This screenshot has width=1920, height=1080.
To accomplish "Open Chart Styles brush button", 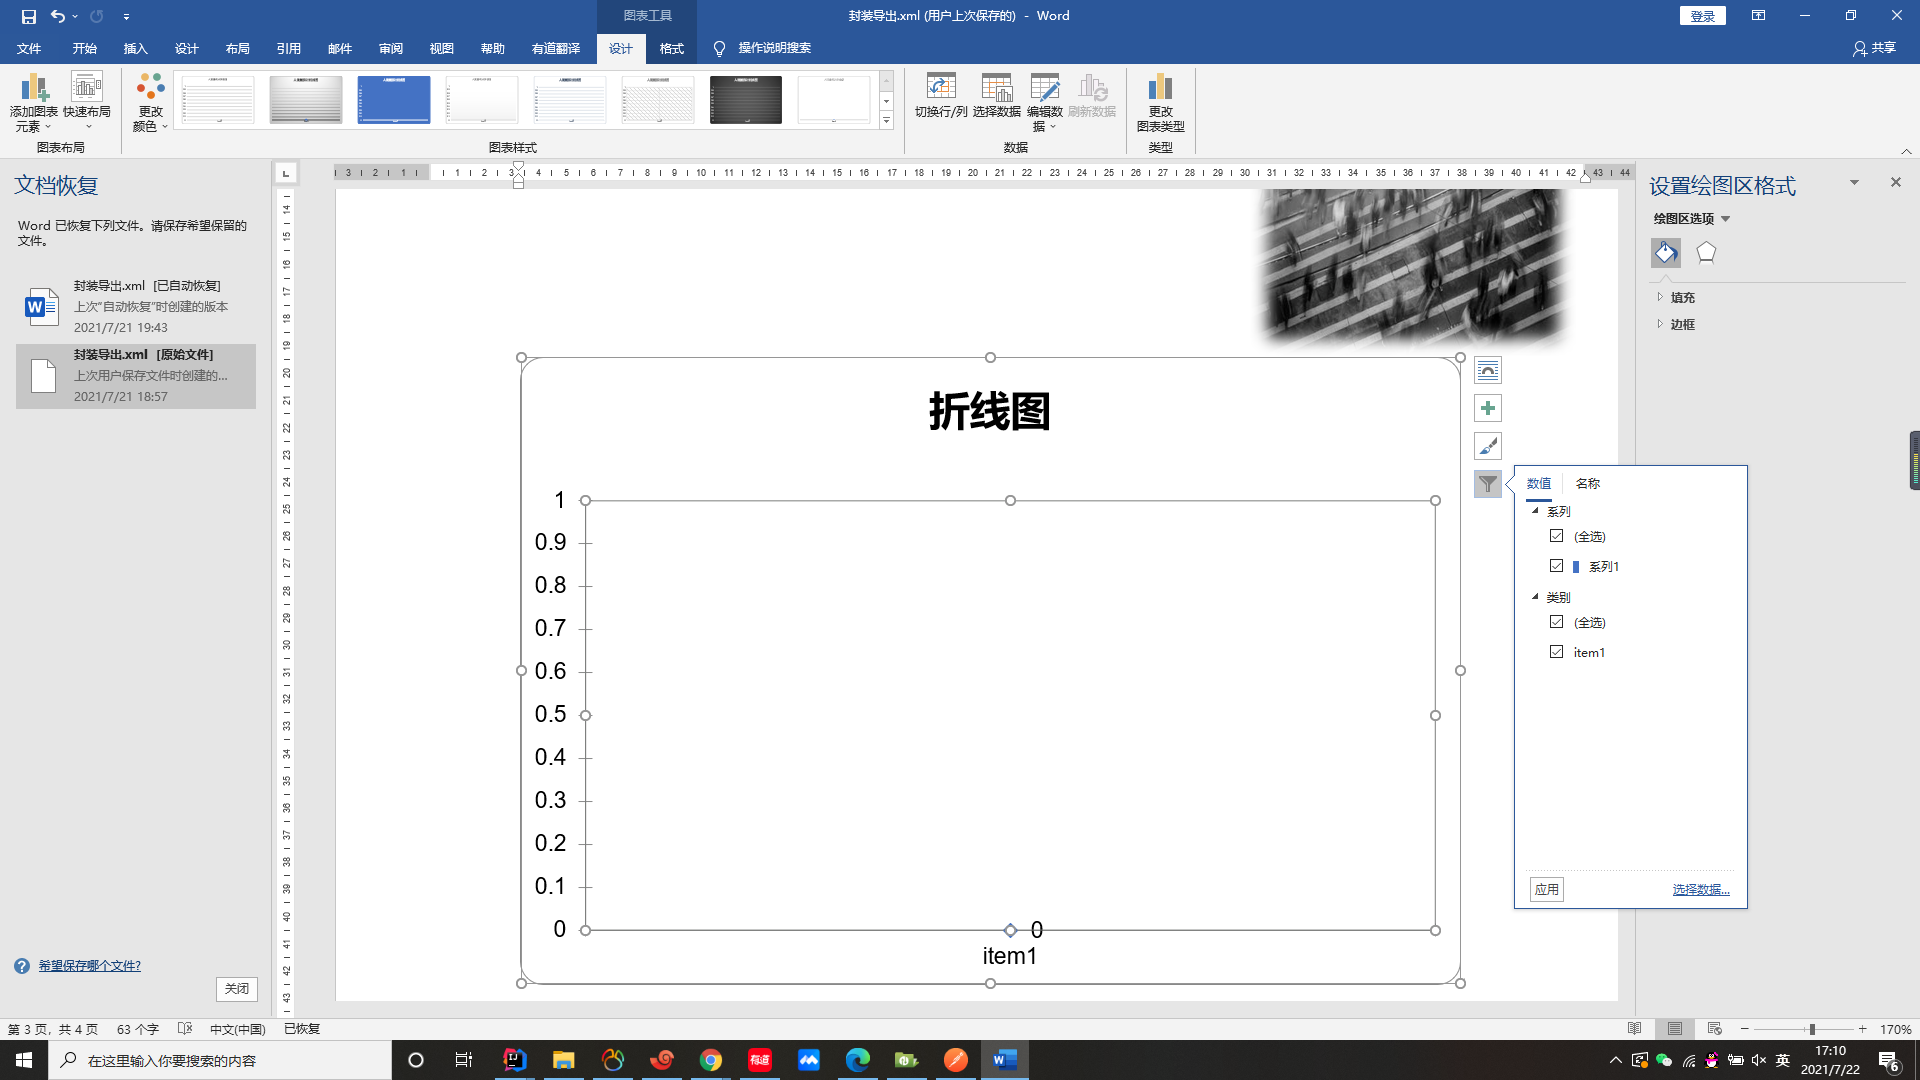I will tap(1488, 446).
